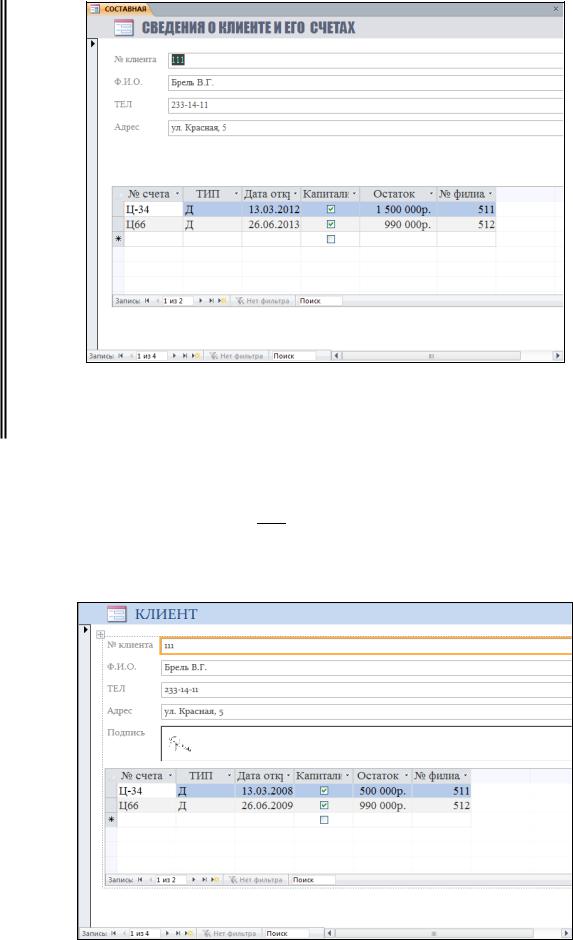Toggle capitalization checkbox for 13.03.2008 account
This screenshot has width=573, height=940.
[x=324, y=791]
